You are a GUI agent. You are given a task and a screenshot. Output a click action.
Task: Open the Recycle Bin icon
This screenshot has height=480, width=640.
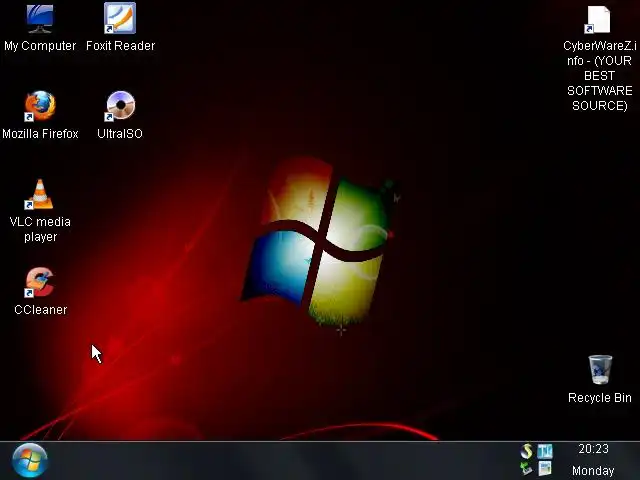[x=600, y=370]
